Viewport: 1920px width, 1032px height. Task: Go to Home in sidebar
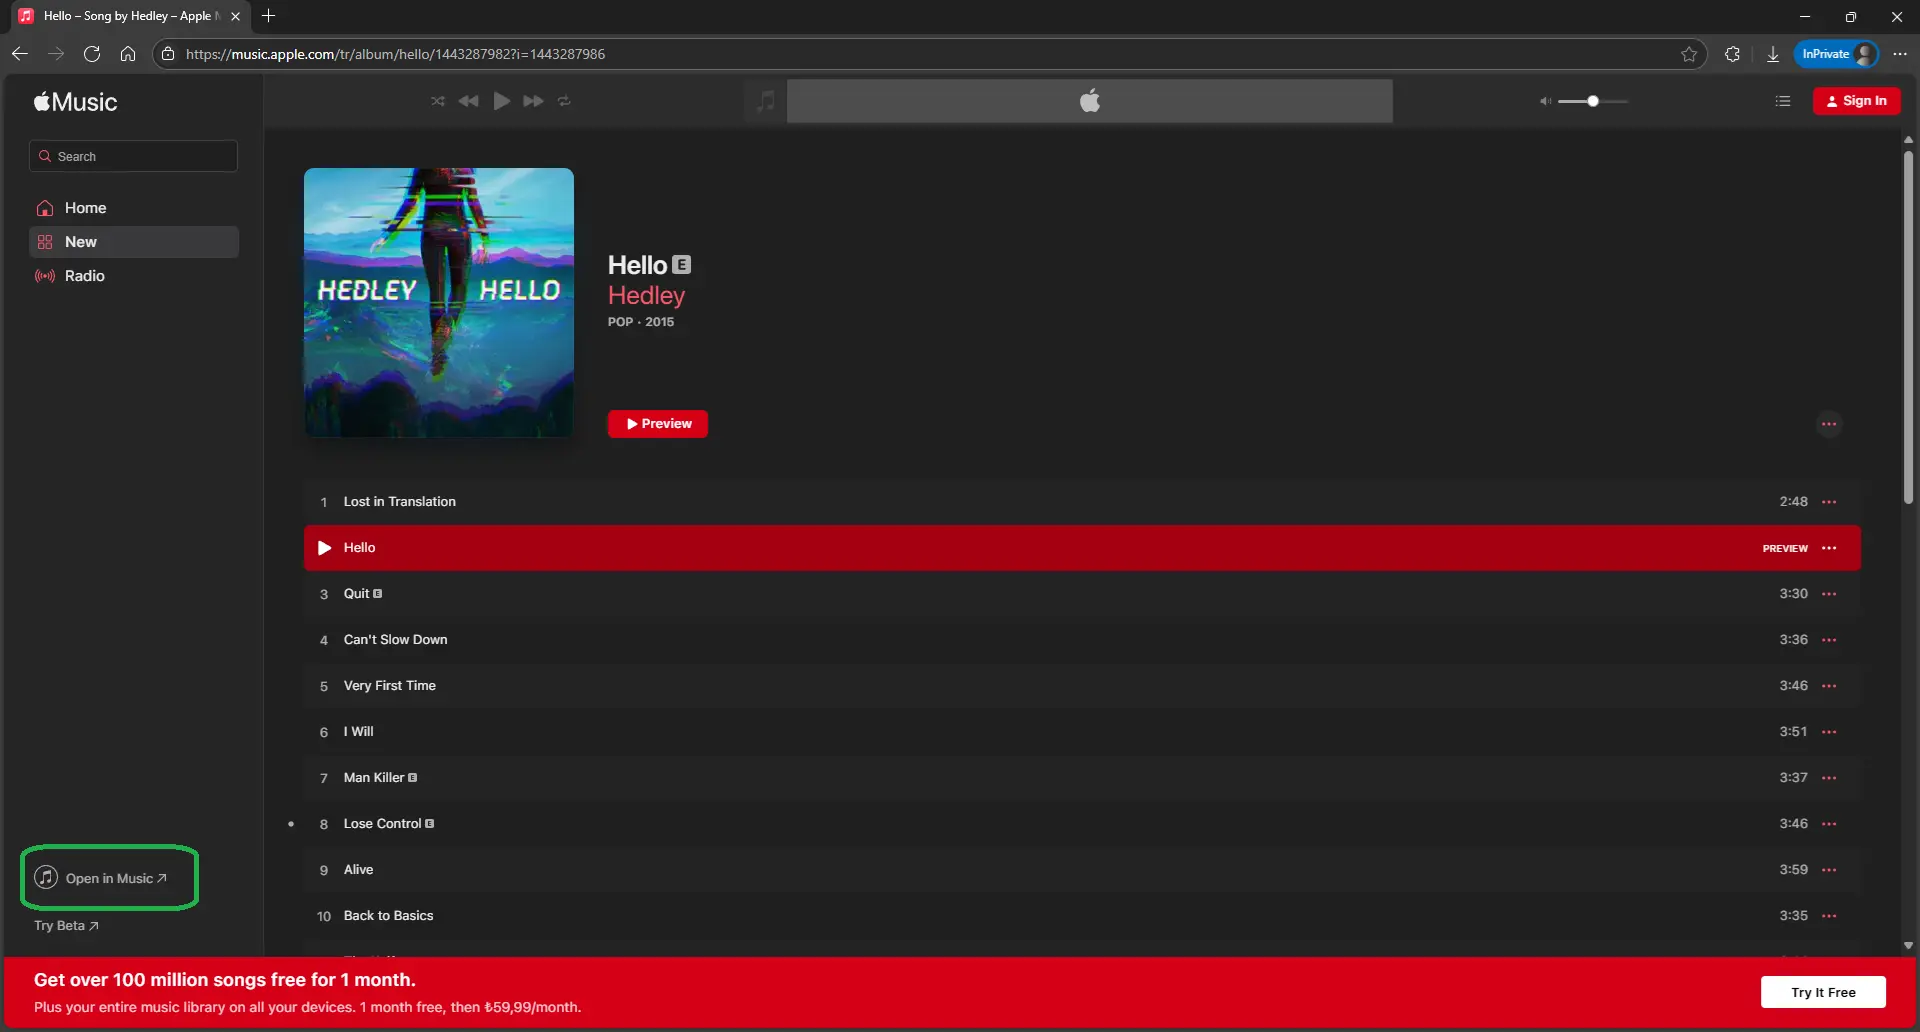click(x=133, y=208)
